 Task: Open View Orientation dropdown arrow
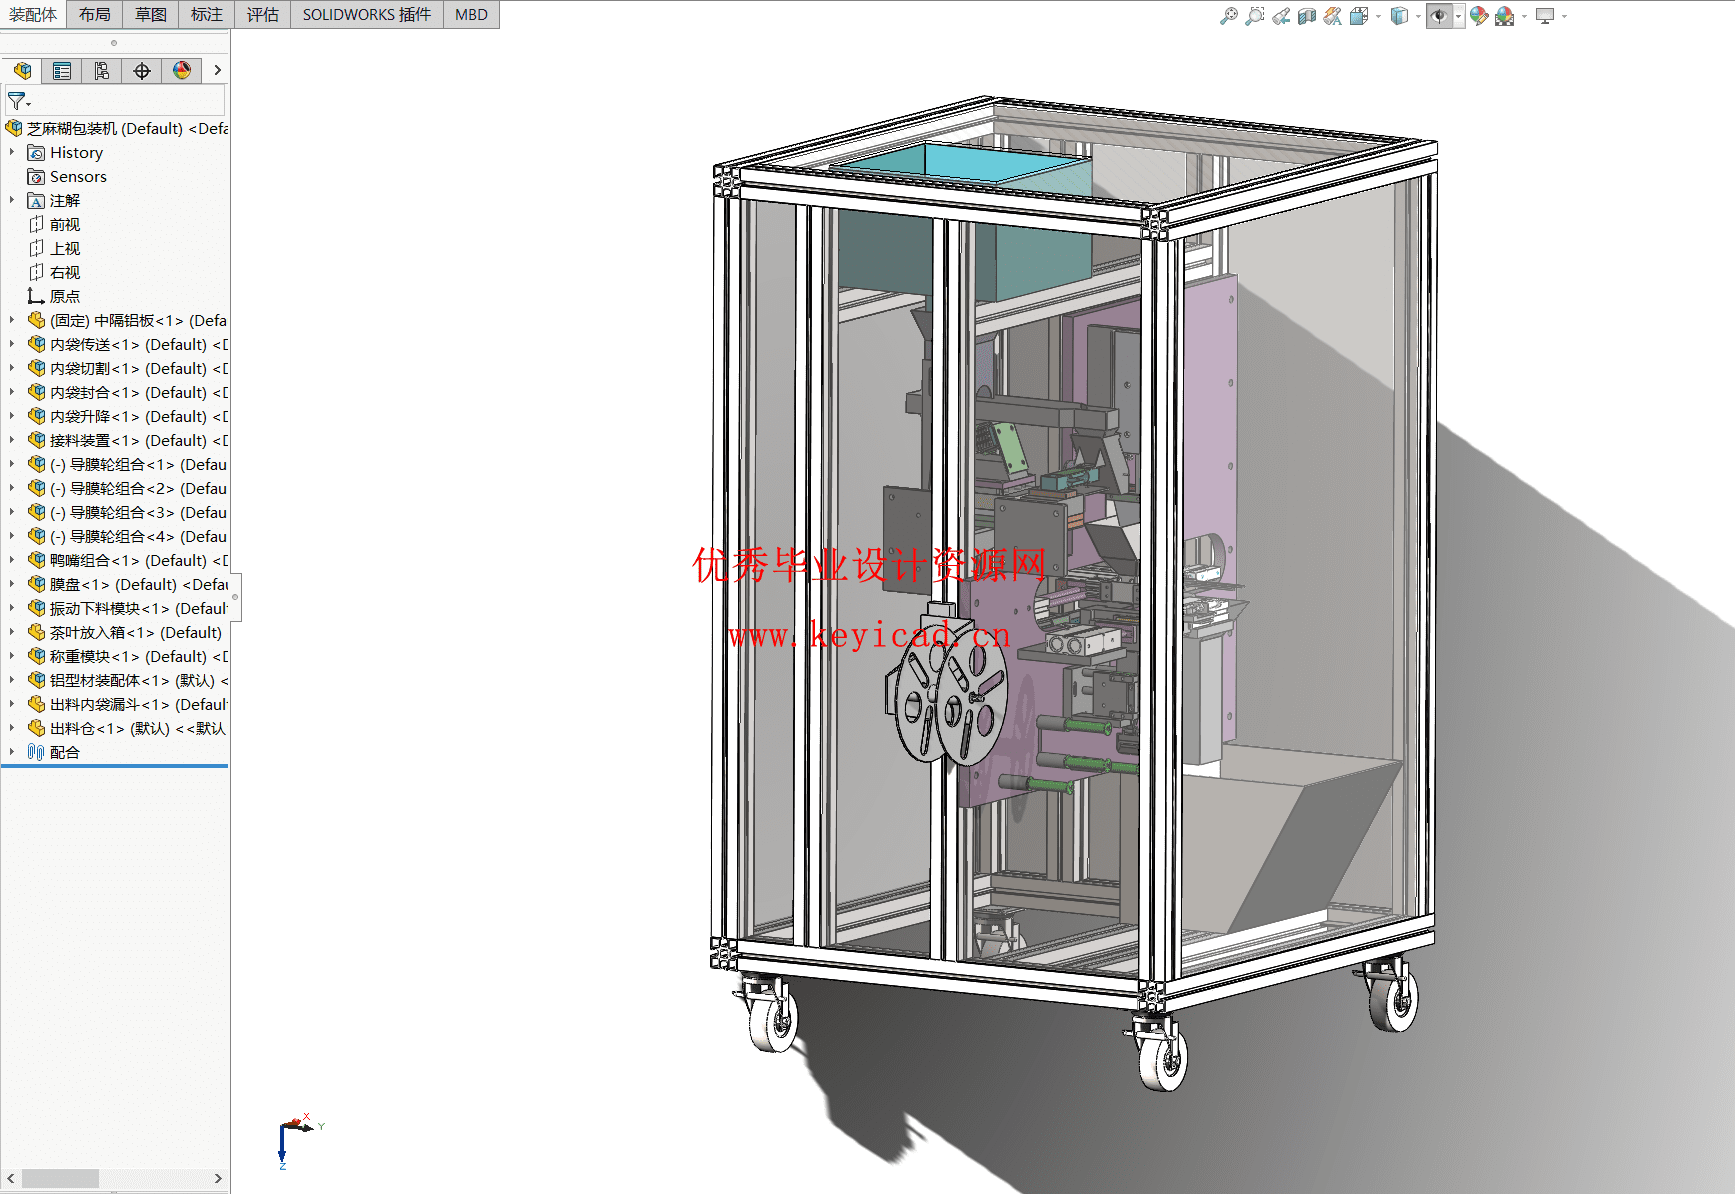coord(1378,16)
